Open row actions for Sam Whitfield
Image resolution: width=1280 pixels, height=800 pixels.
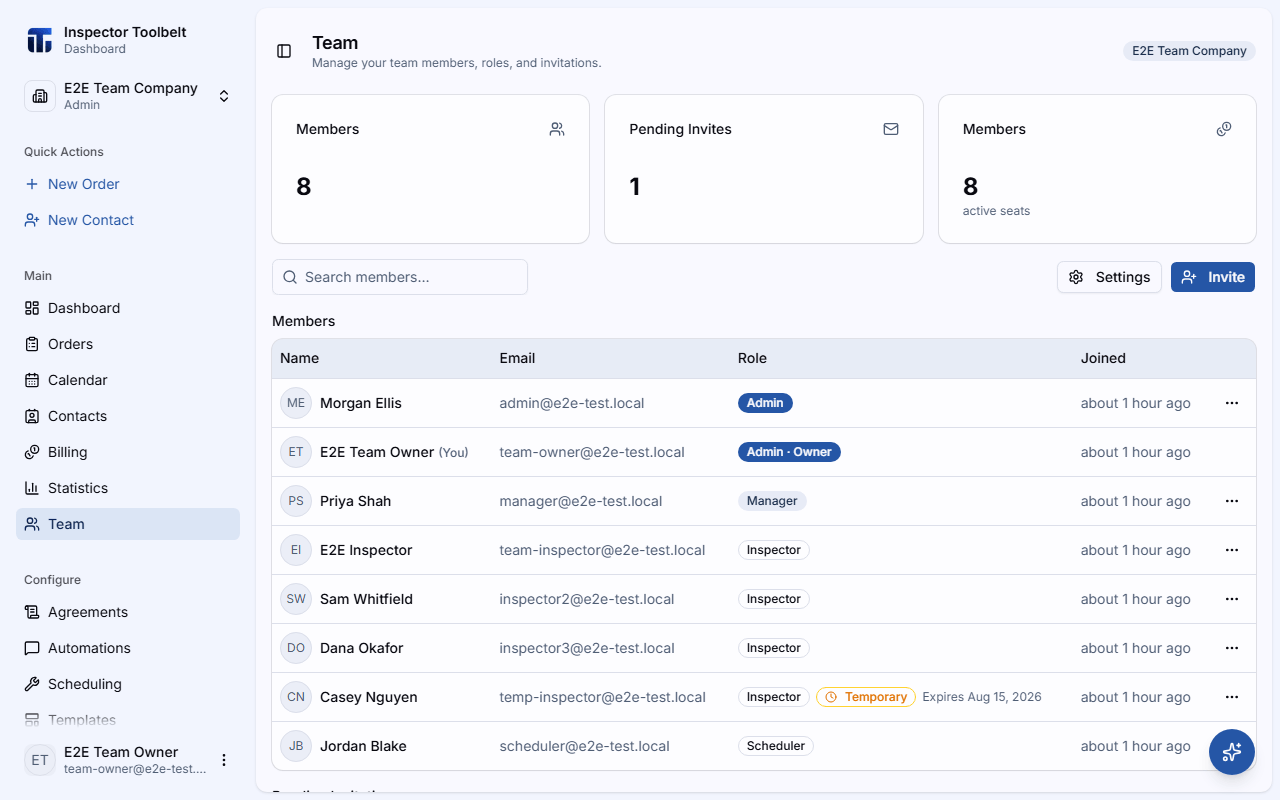(x=1232, y=599)
